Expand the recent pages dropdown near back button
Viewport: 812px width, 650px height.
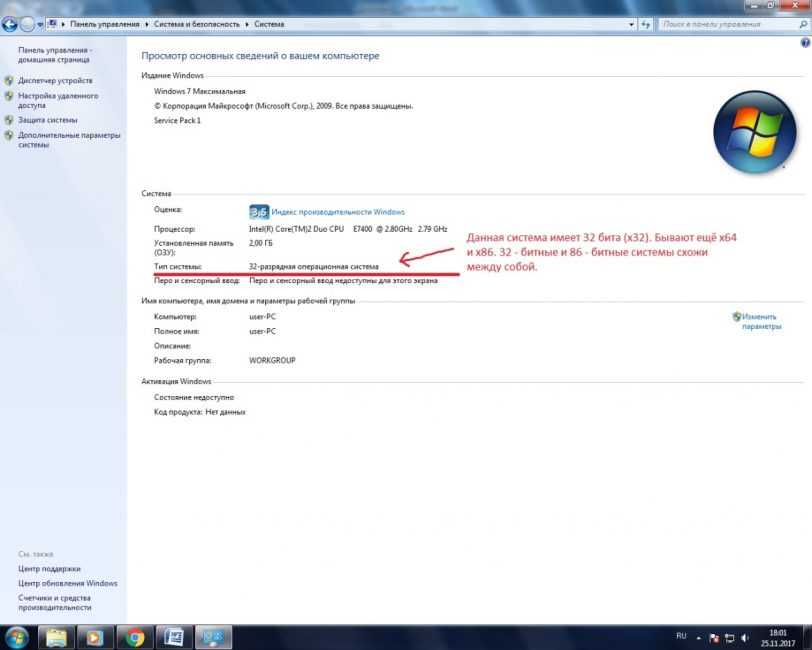coord(40,22)
